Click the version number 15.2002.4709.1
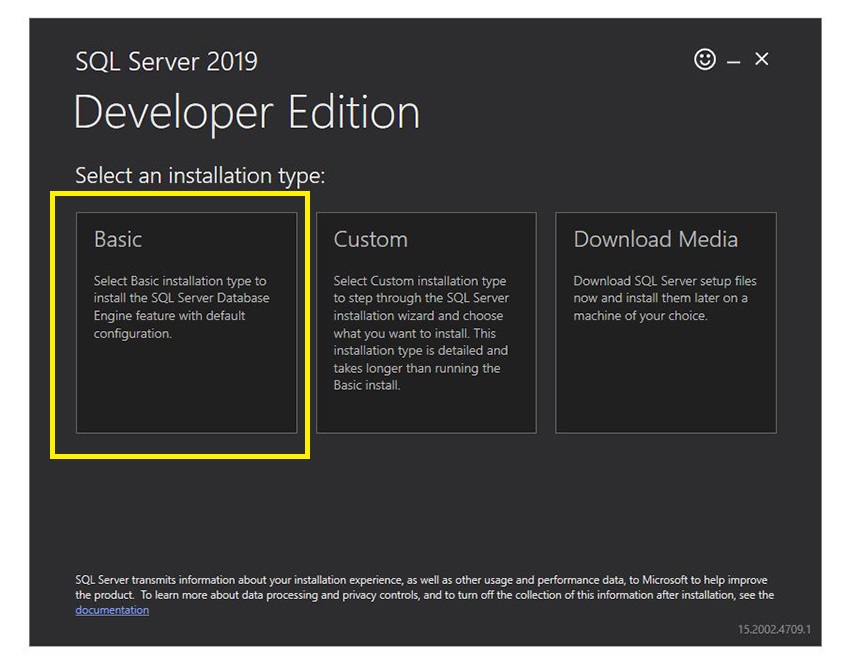 pos(774,629)
